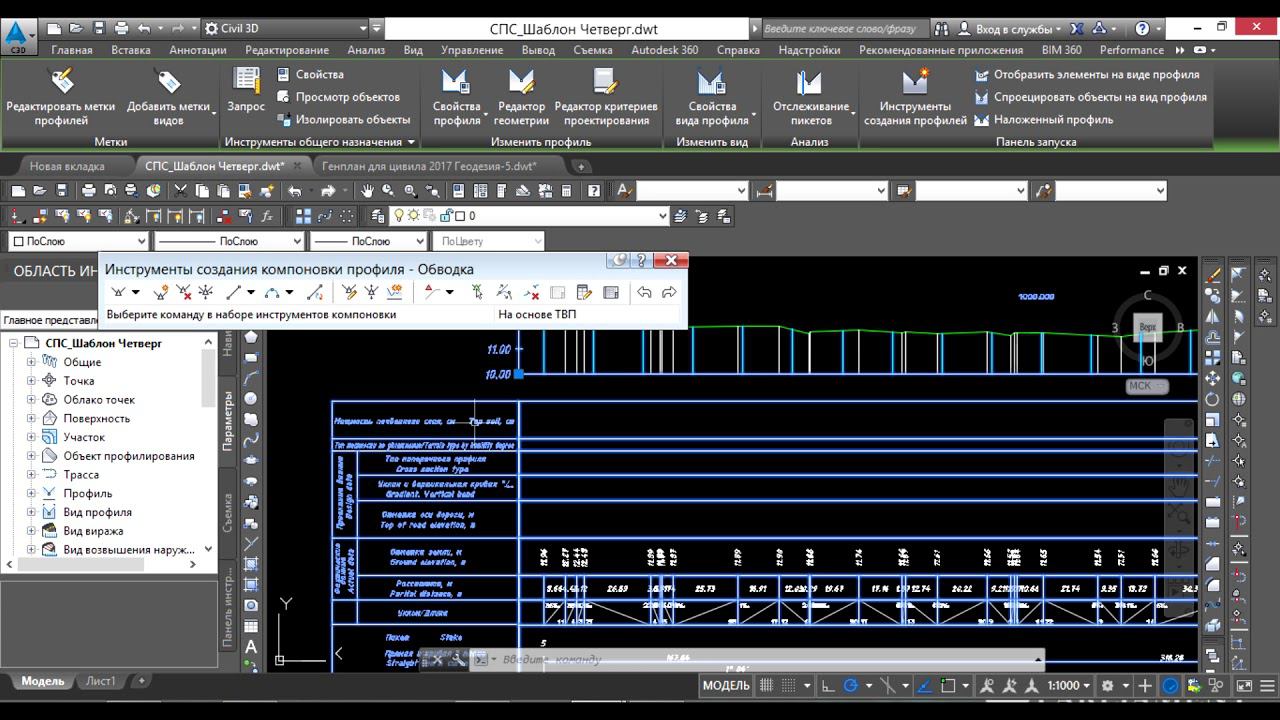Click the plot/print icon in standard toolbar
This screenshot has width=1280, height=720.
tap(88, 191)
